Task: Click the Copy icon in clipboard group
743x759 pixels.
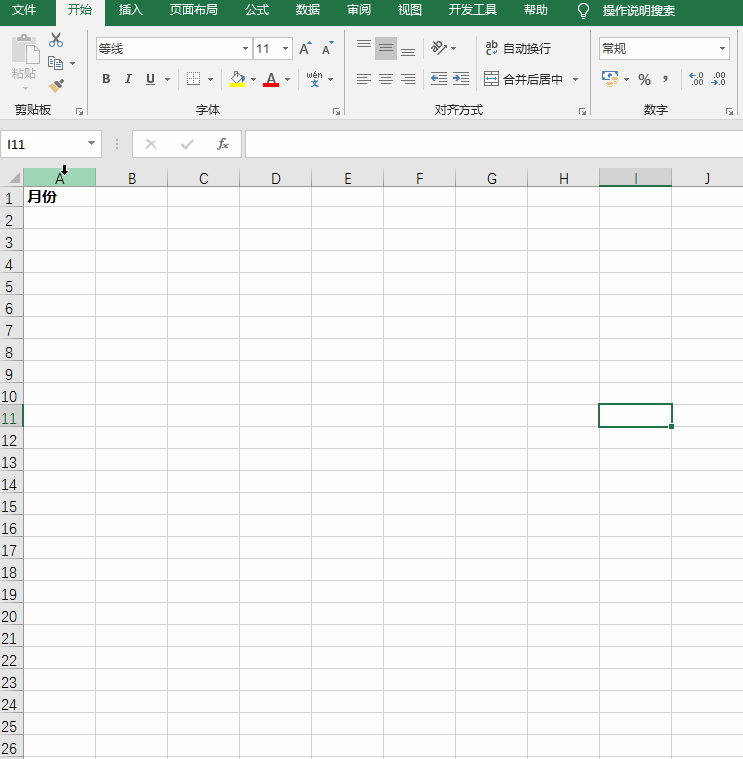Action: click(x=55, y=63)
